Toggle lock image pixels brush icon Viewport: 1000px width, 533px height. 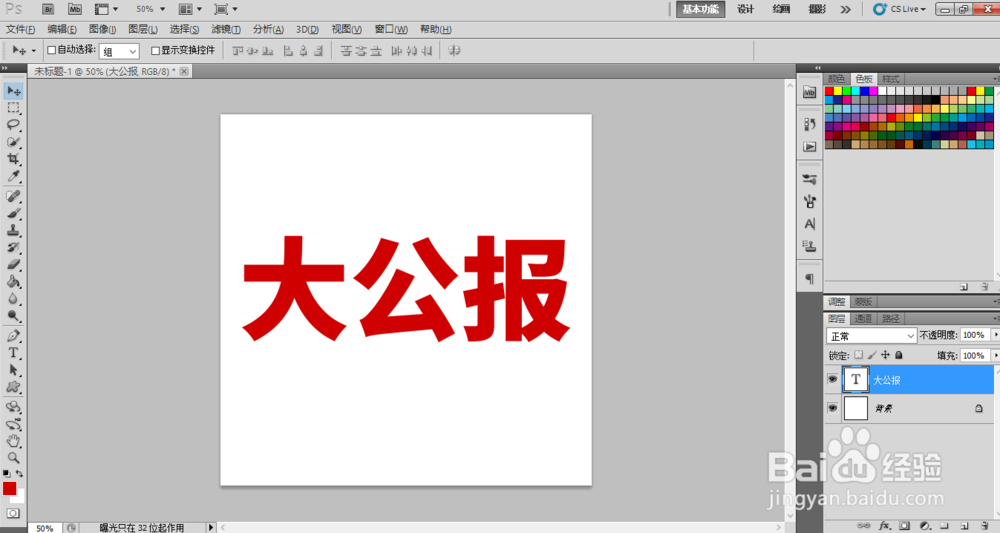(872, 355)
